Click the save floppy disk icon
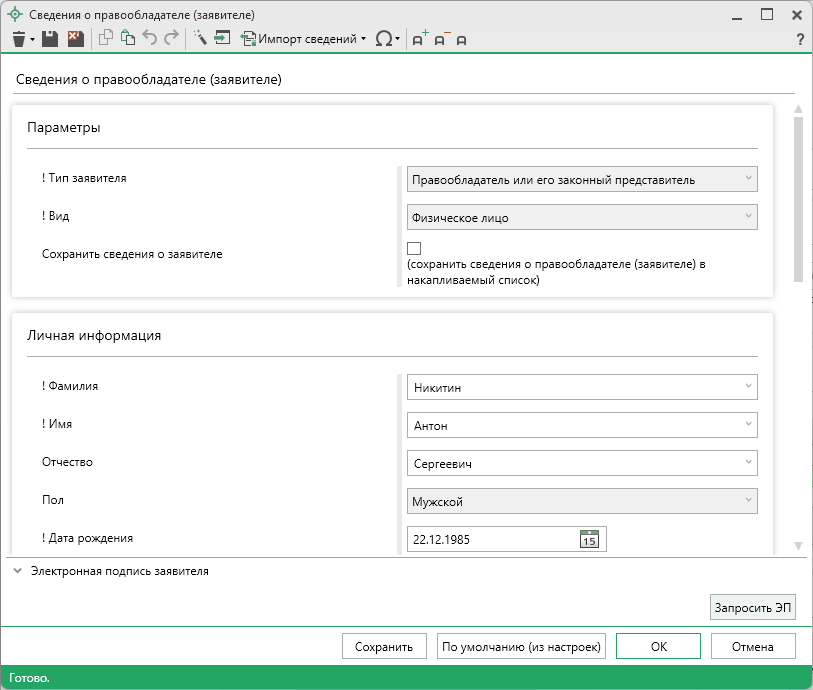Viewport: 813px width, 690px height. [49, 39]
